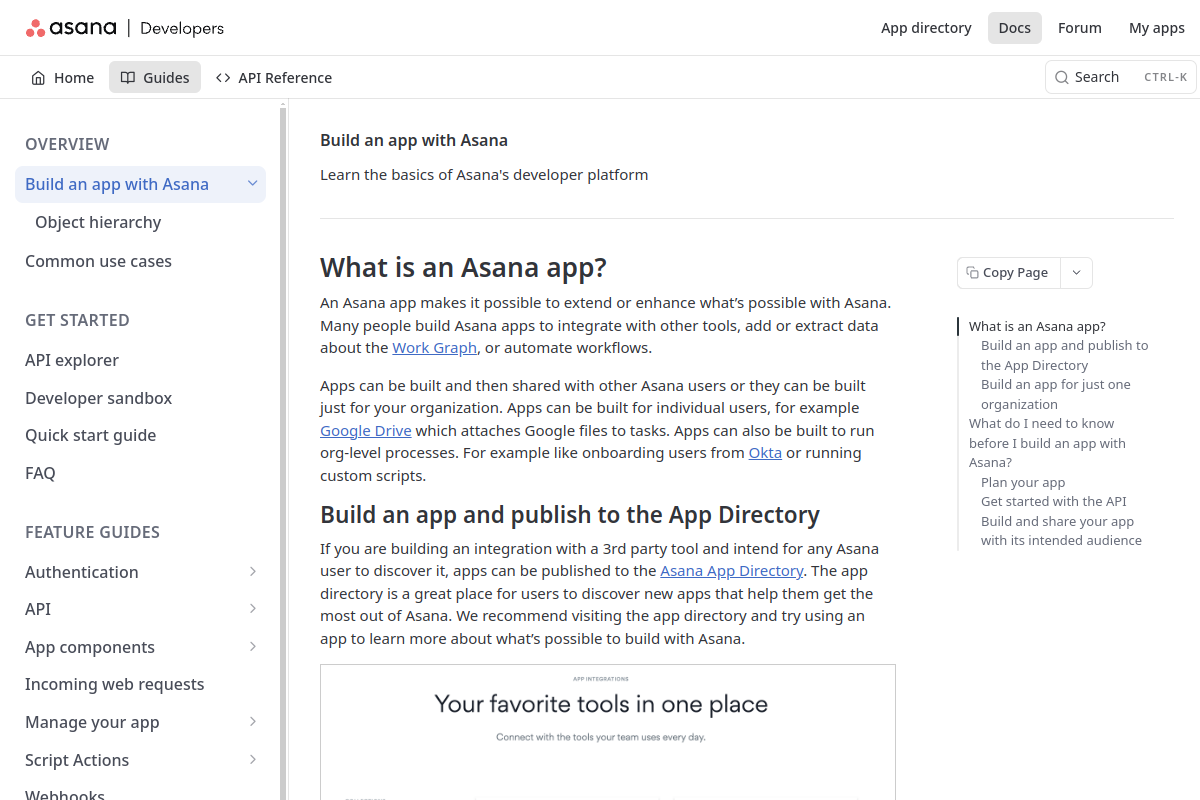Click the API Reference code brackets icon
This screenshot has height=800, width=1200.
(223, 78)
